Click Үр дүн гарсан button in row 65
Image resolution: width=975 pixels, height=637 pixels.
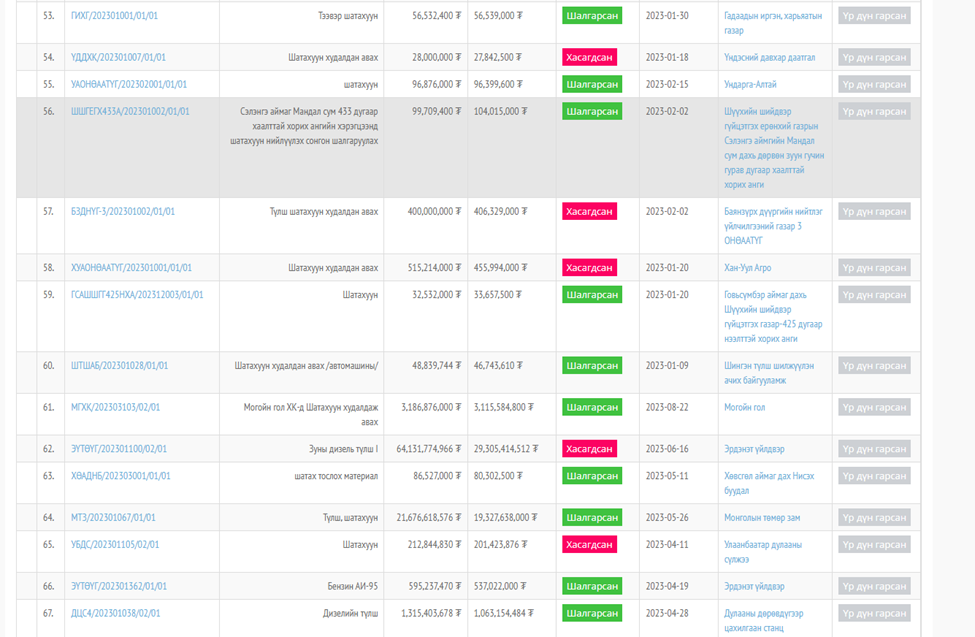[x=874, y=544]
